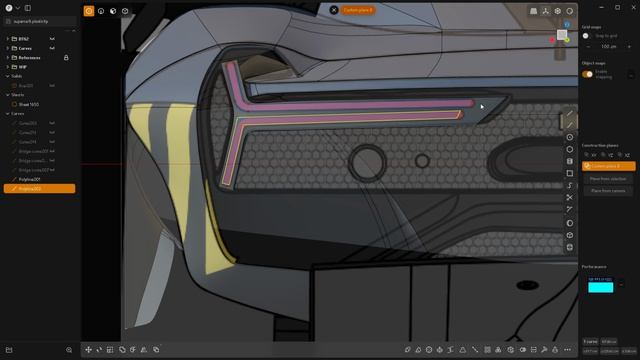
Task: Select the YZ construction plane
Action: coord(608,155)
